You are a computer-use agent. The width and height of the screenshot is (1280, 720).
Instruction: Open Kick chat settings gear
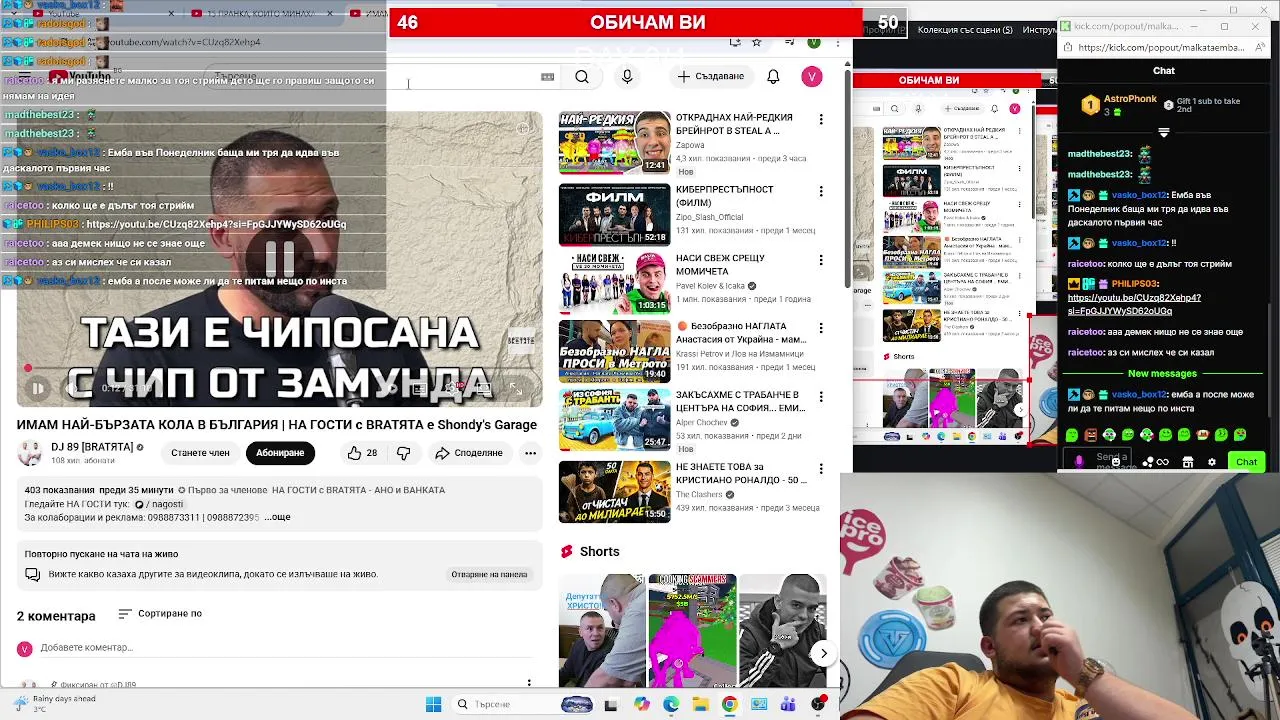[x=1212, y=462]
